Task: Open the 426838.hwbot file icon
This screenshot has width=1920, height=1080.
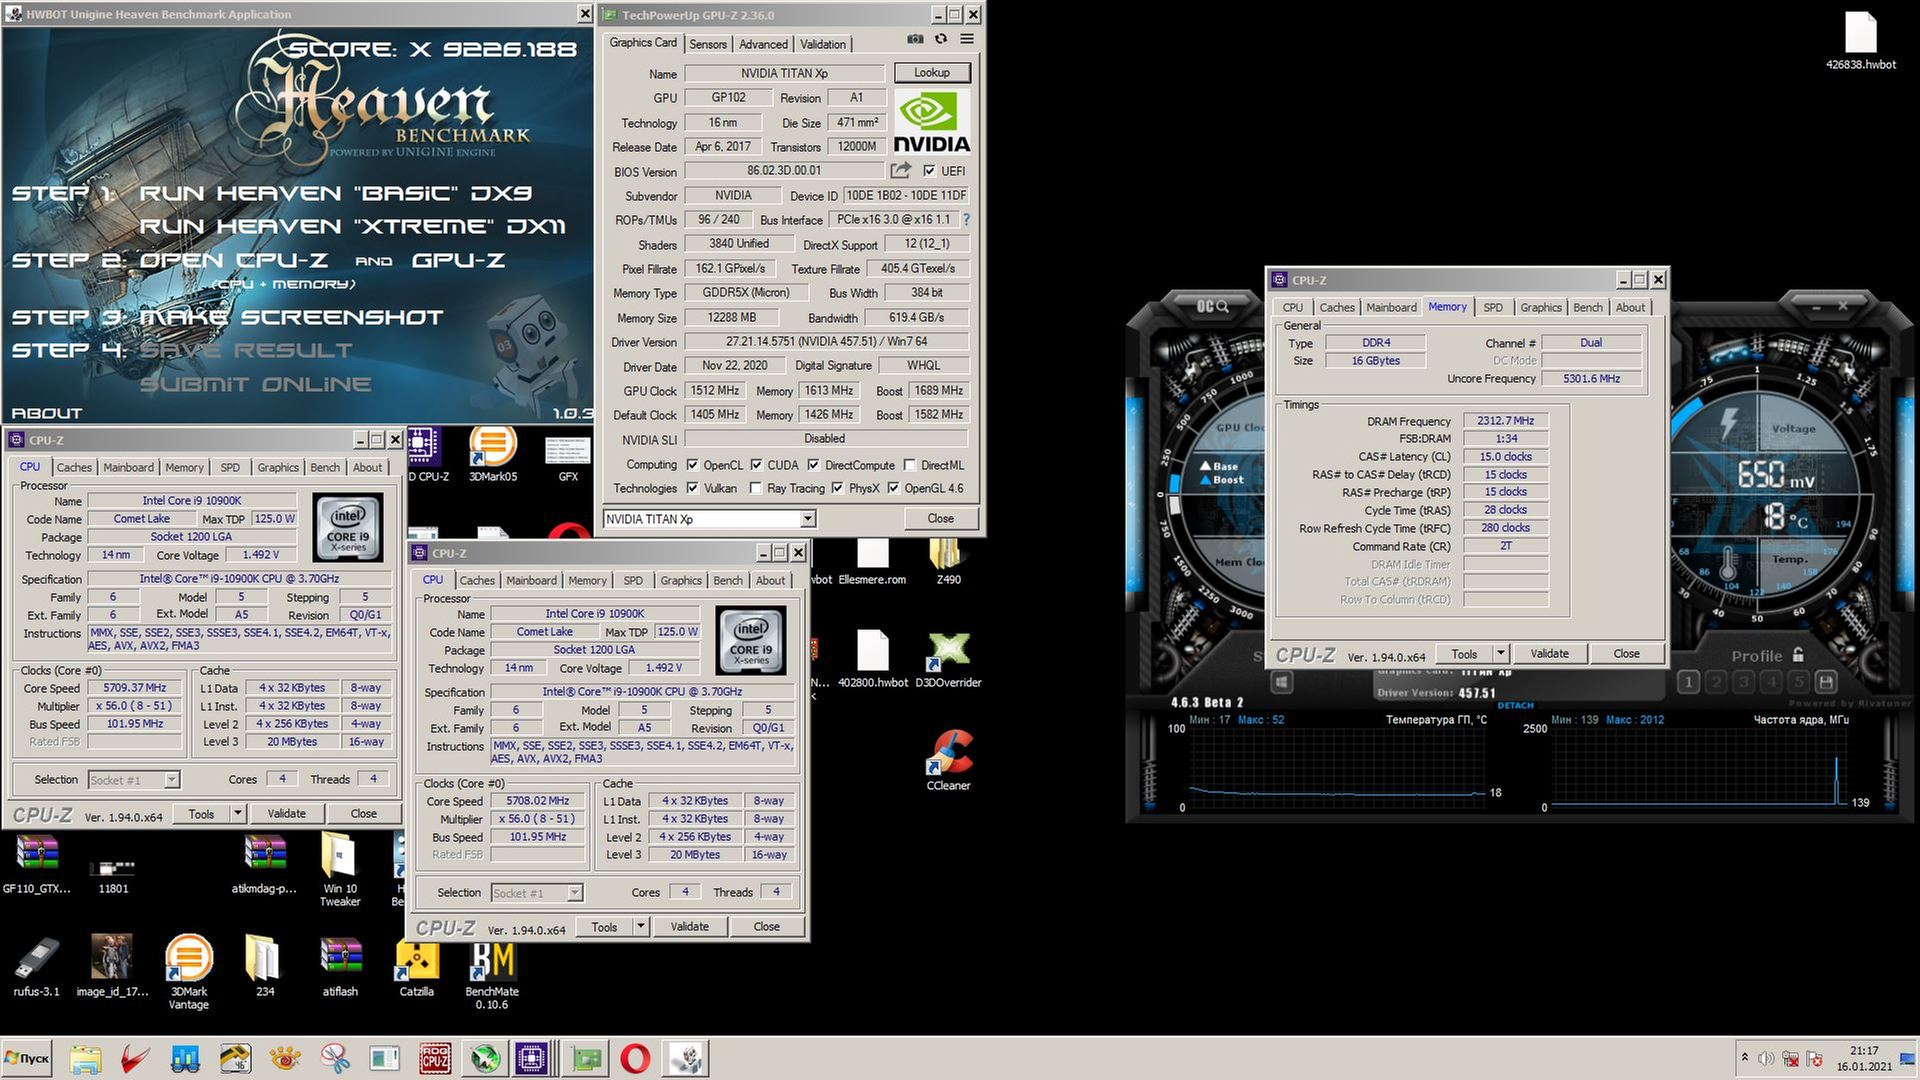Action: (1861, 40)
